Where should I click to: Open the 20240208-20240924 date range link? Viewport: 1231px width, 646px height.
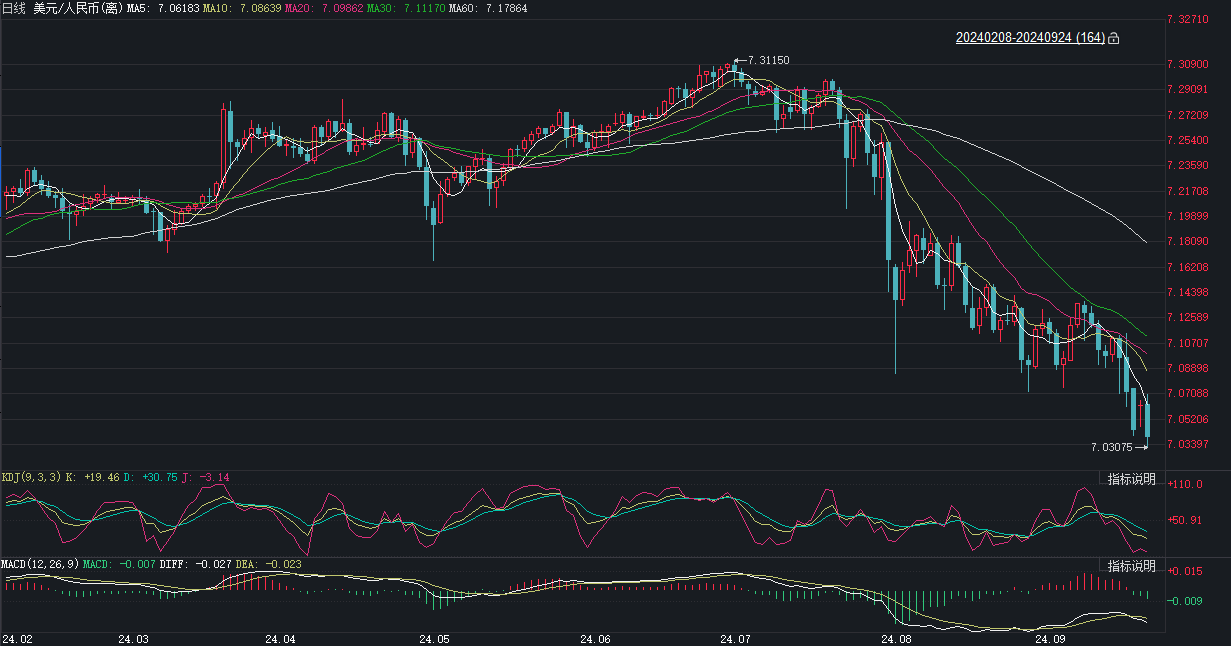click(x=1030, y=38)
